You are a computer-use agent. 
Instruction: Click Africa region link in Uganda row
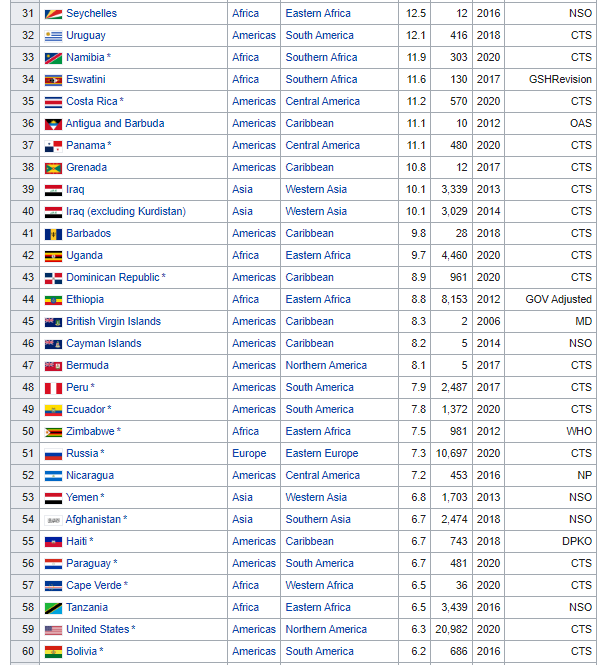click(245, 255)
